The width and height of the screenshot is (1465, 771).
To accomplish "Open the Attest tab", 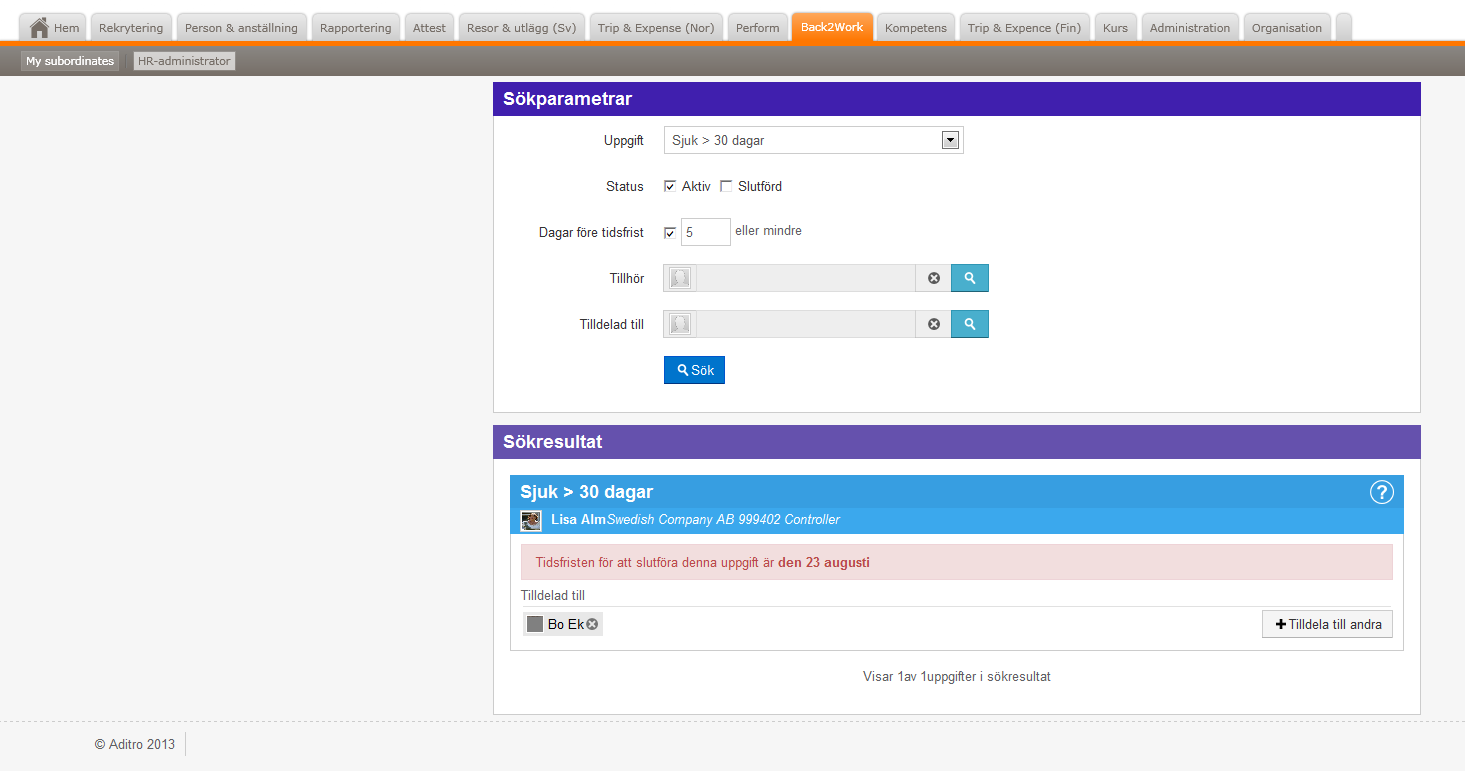I will (x=430, y=27).
